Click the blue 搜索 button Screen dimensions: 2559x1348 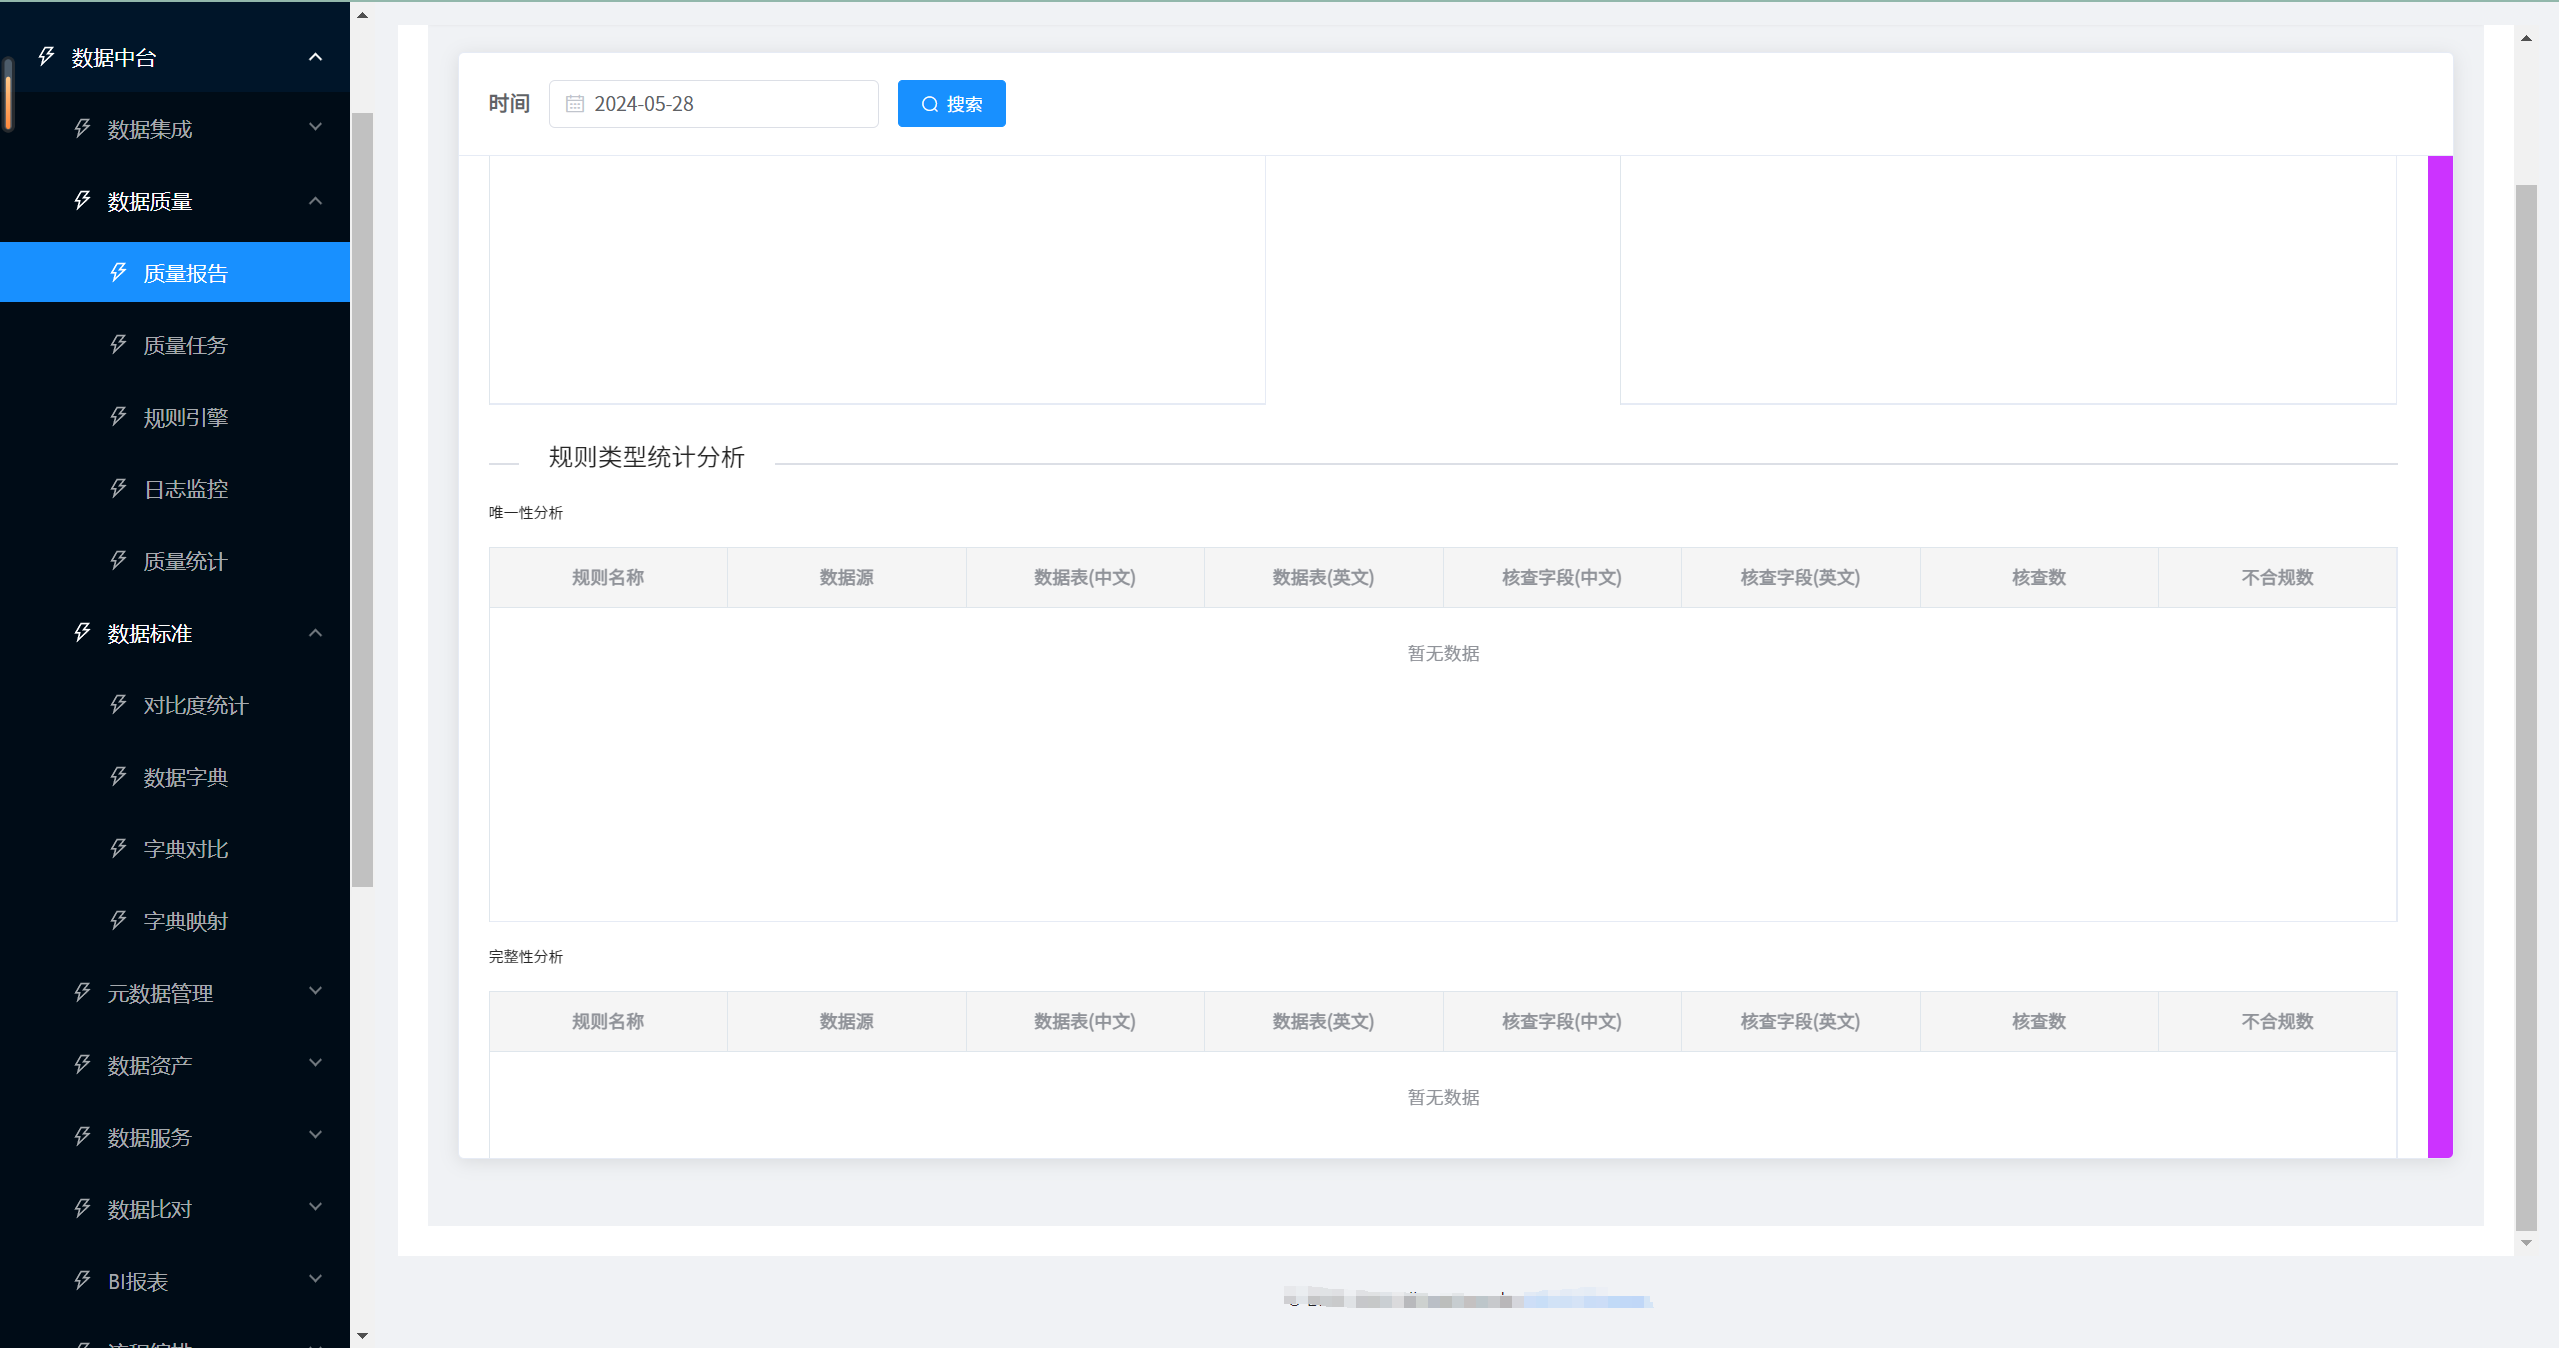tap(951, 104)
